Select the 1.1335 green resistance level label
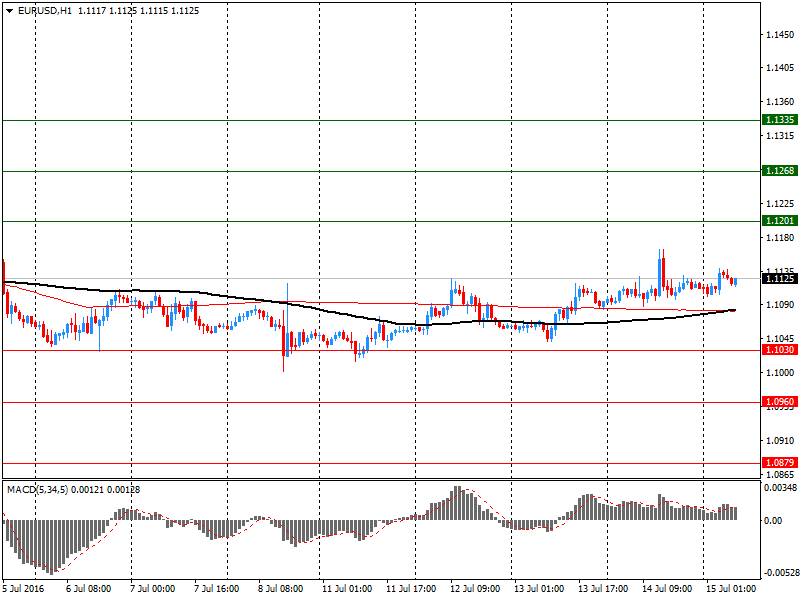The height and width of the screenshot is (600, 800). tap(780, 120)
